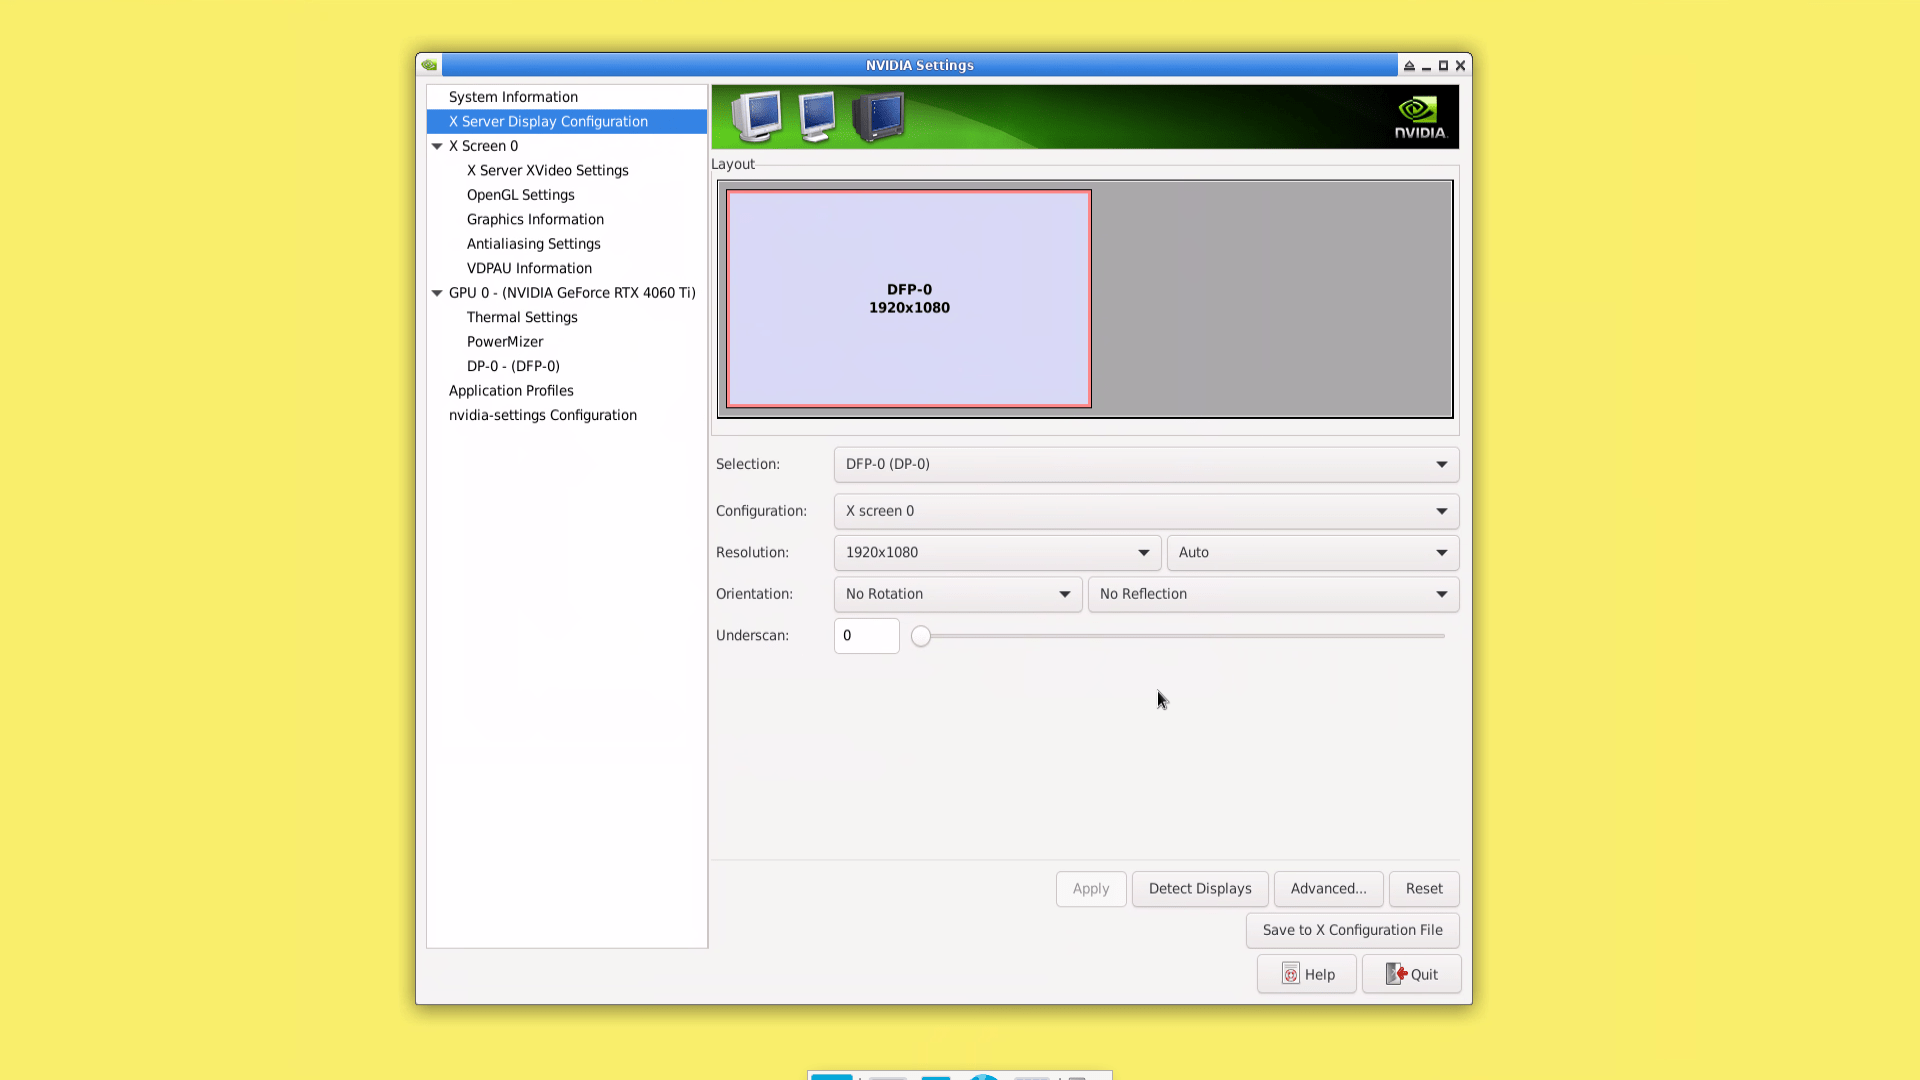Close the NVIDIA Settings window

coord(1460,65)
